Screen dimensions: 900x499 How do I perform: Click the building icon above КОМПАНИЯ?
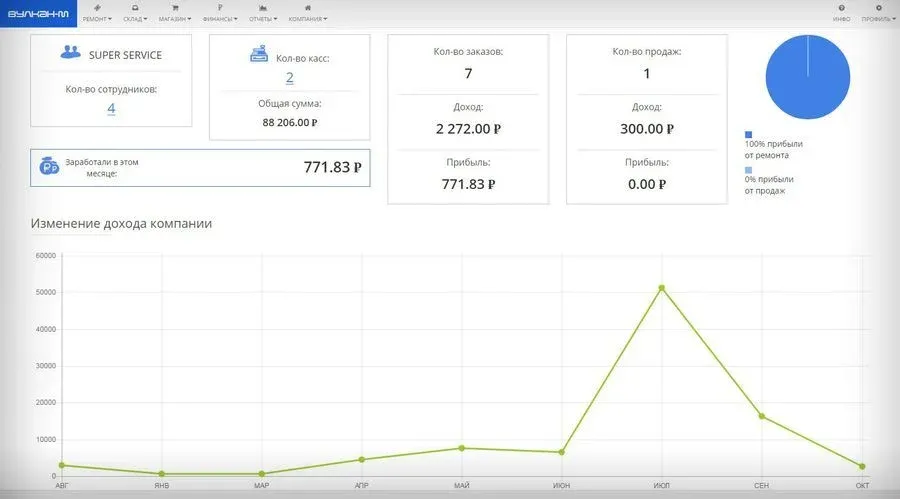tap(307, 8)
